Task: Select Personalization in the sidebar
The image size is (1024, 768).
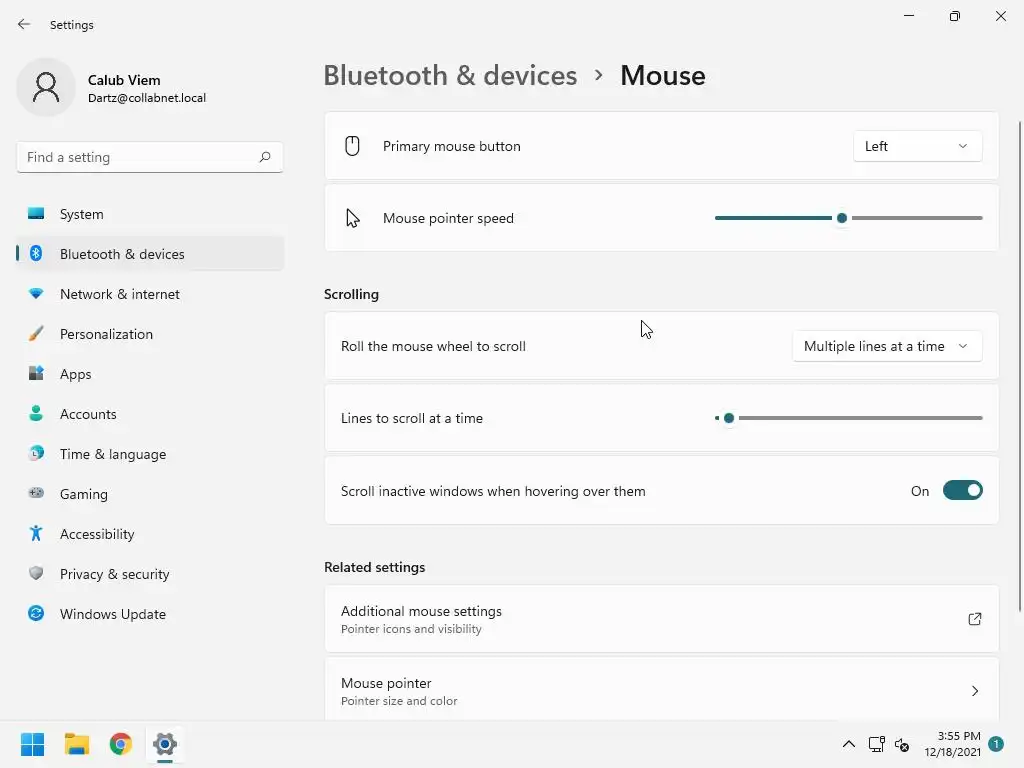Action: click(x=106, y=334)
